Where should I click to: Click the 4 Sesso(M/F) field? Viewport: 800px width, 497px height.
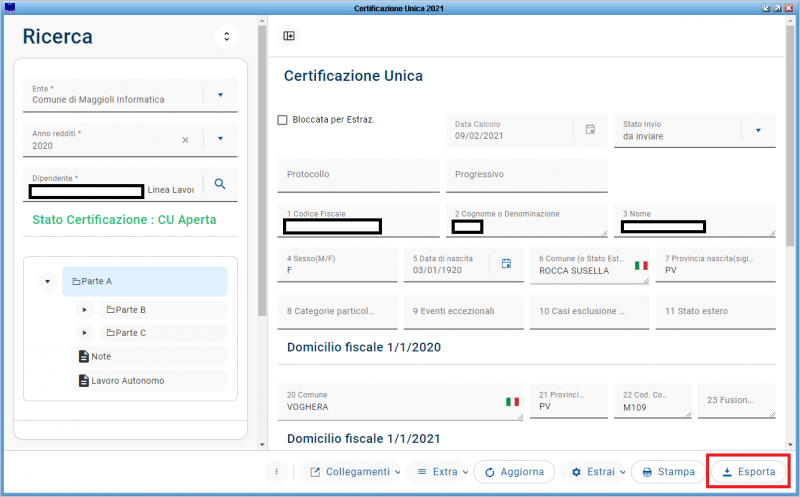[337, 265]
